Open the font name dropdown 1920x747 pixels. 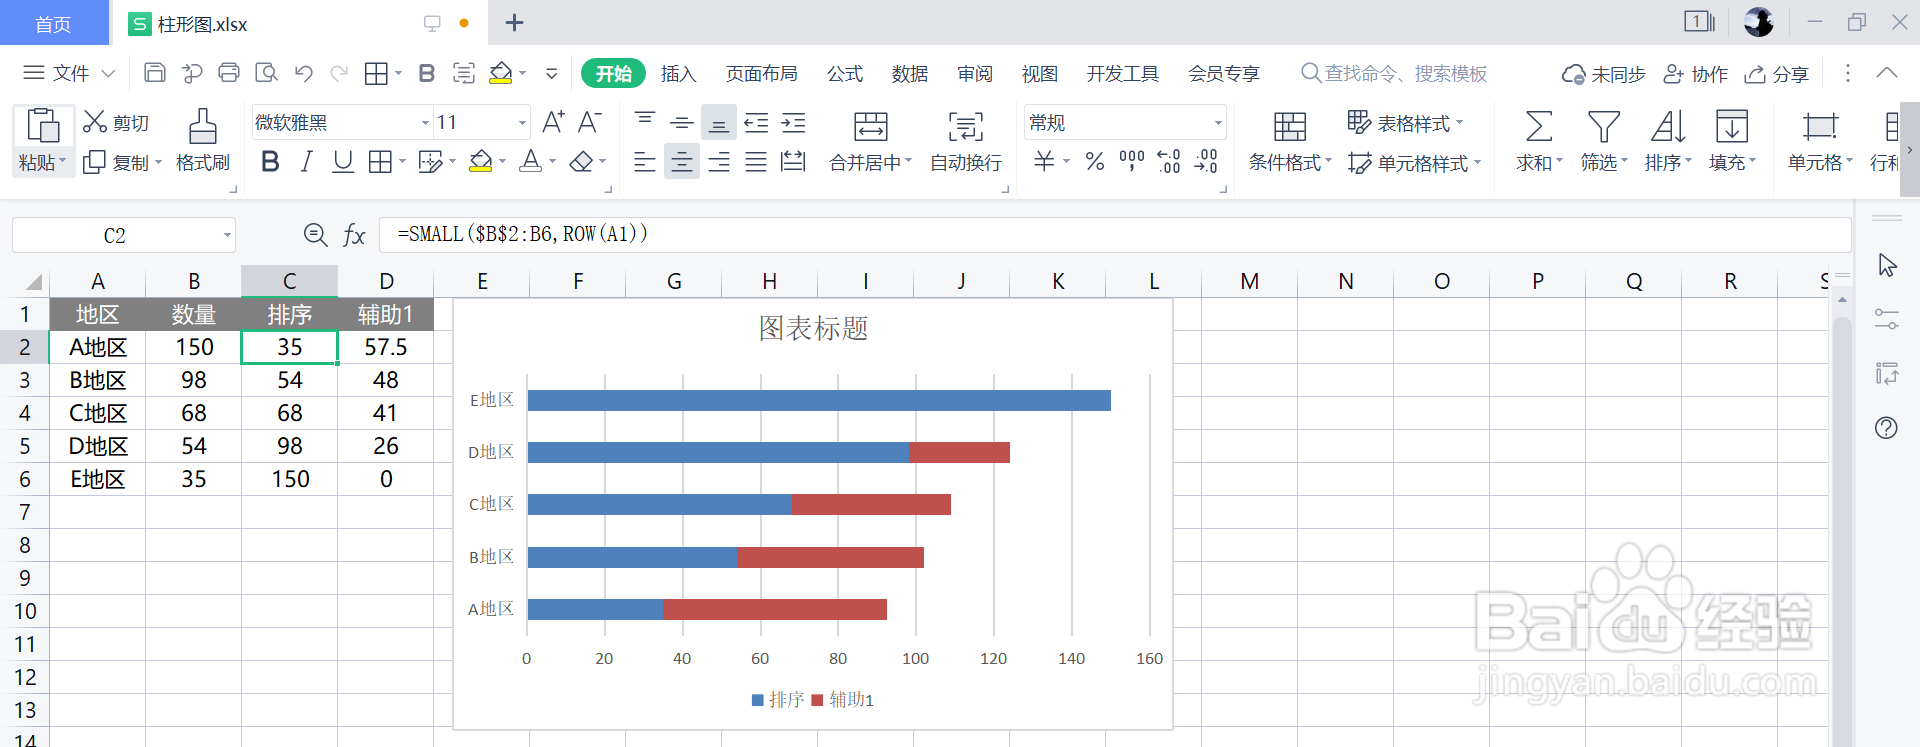pyautogui.click(x=425, y=123)
